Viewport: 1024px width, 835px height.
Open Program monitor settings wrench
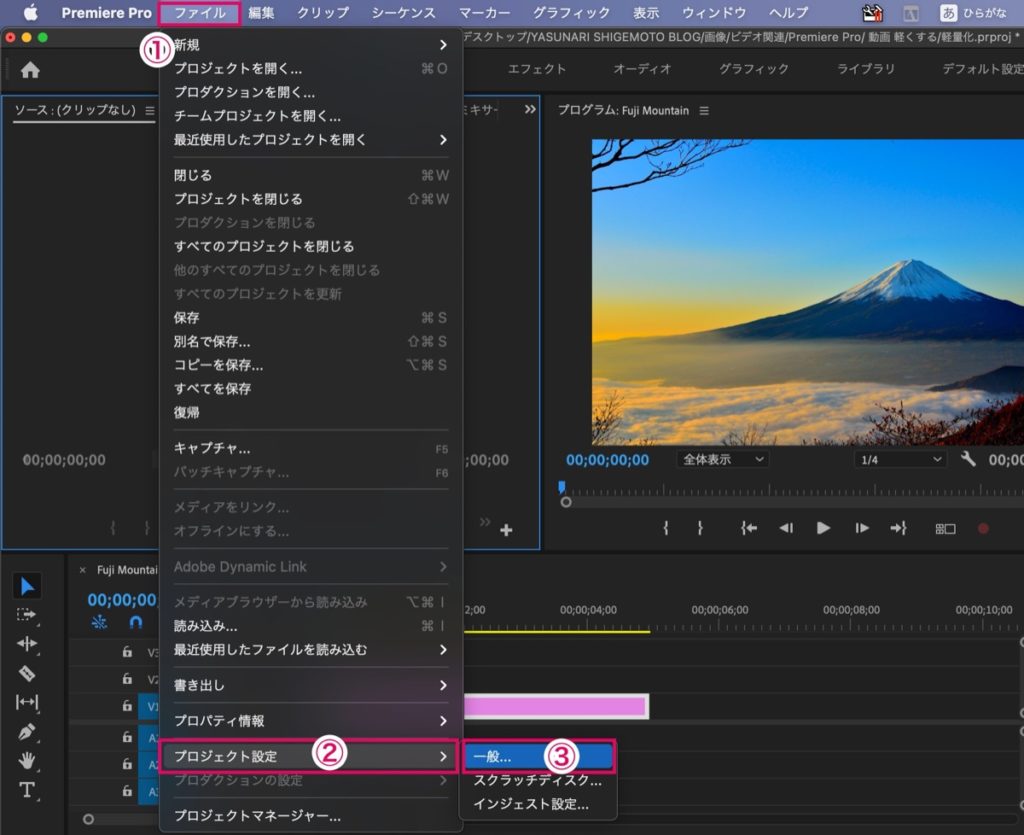coord(968,460)
